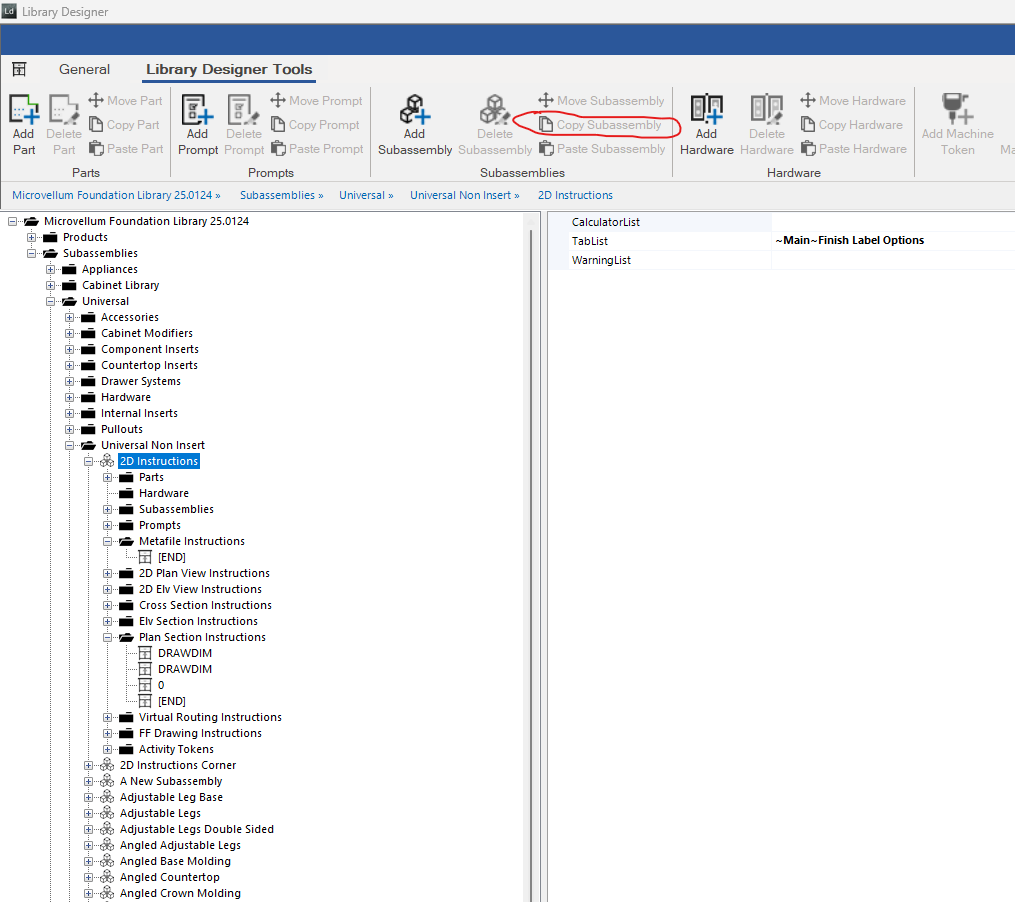Expand the Appliances folder

point(50,269)
